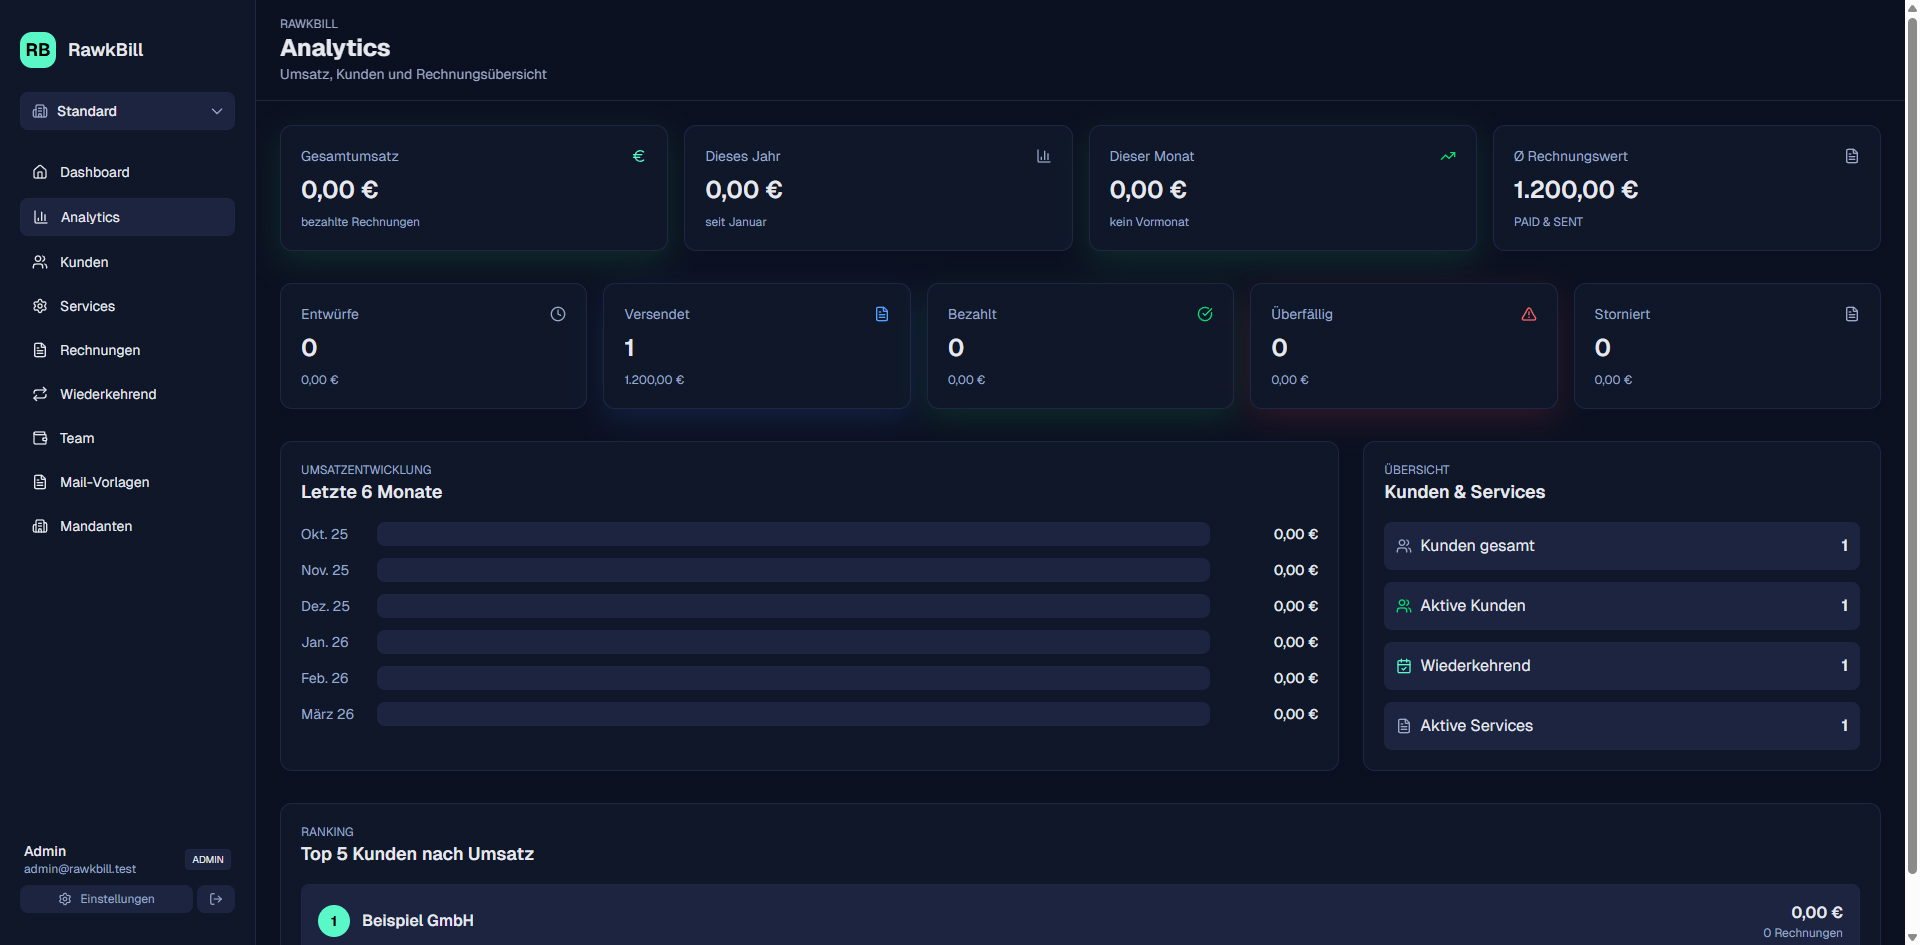Open Einstellungen settings button
The width and height of the screenshot is (1920, 945).
pyautogui.click(x=106, y=899)
